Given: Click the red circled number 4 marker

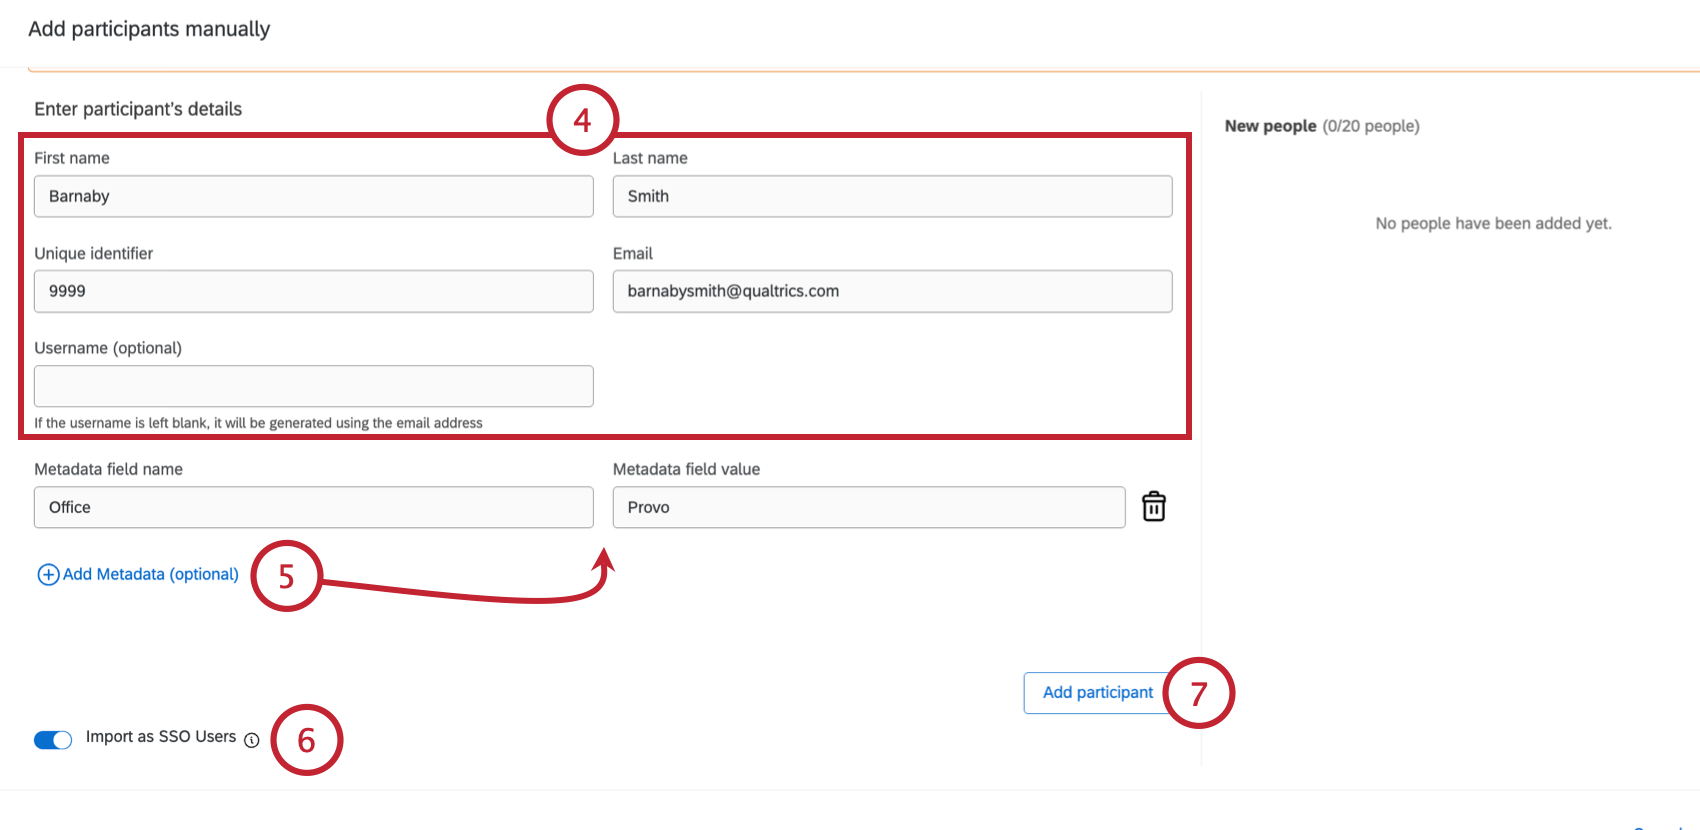Looking at the screenshot, I should click(583, 120).
